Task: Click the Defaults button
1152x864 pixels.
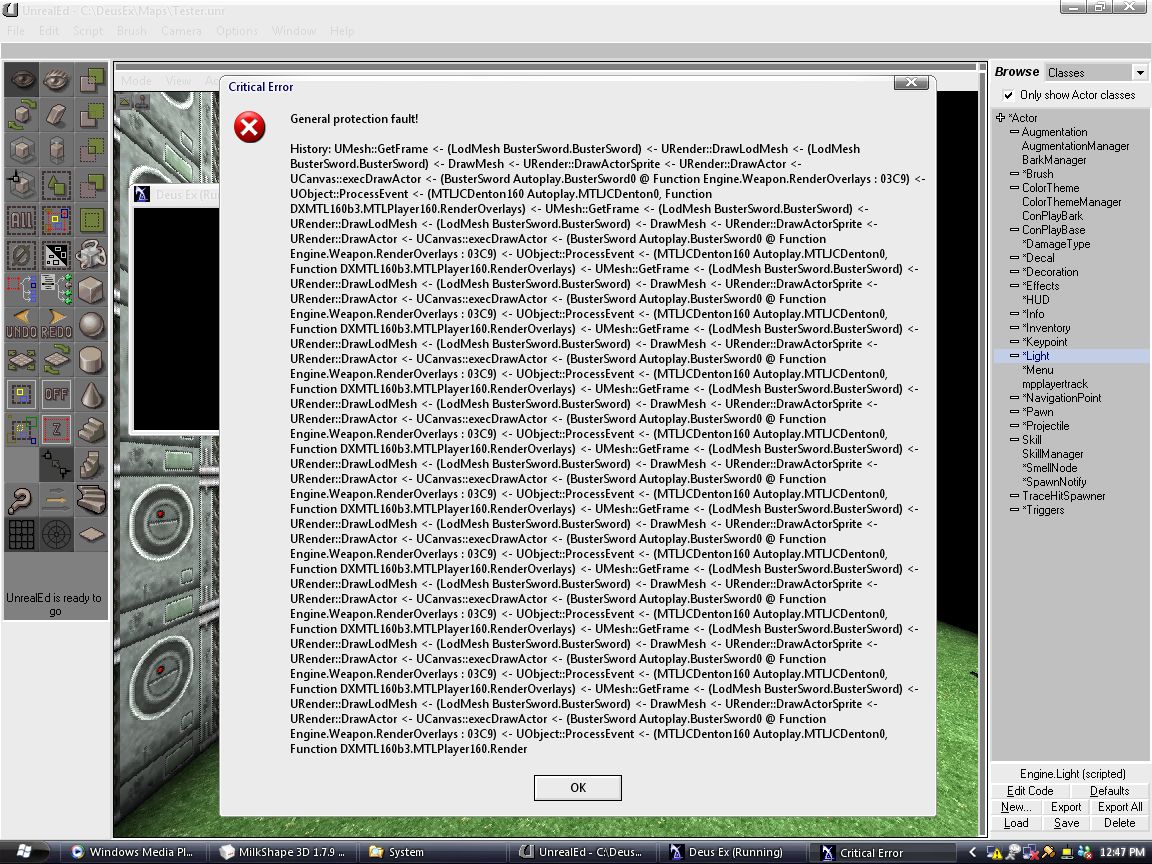Action: [x=1109, y=791]
